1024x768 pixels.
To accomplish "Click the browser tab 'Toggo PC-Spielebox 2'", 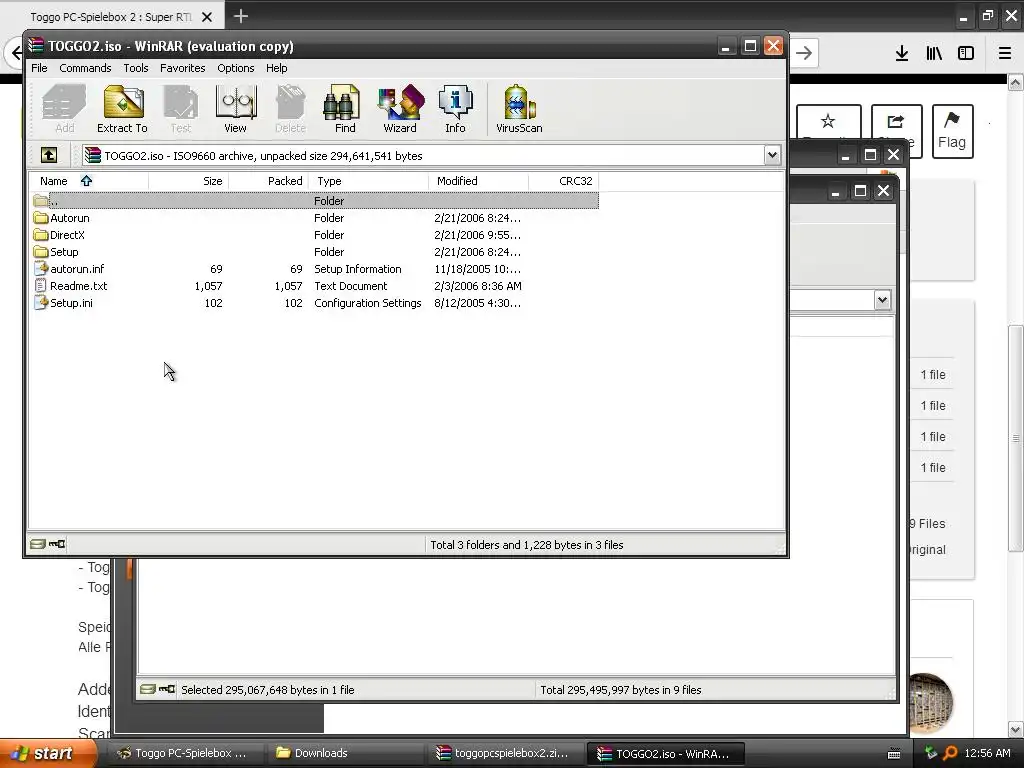I will coord(111,17).
